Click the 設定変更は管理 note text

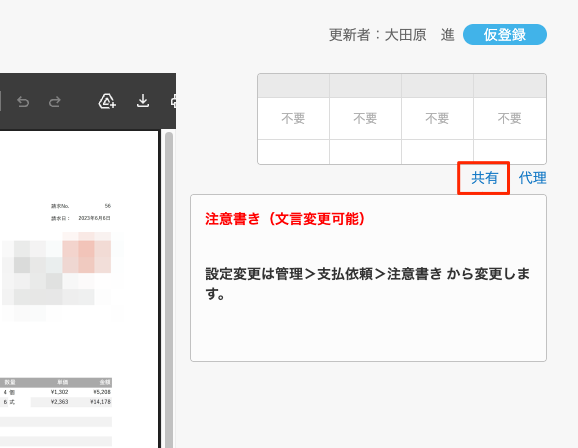[368, 284]
